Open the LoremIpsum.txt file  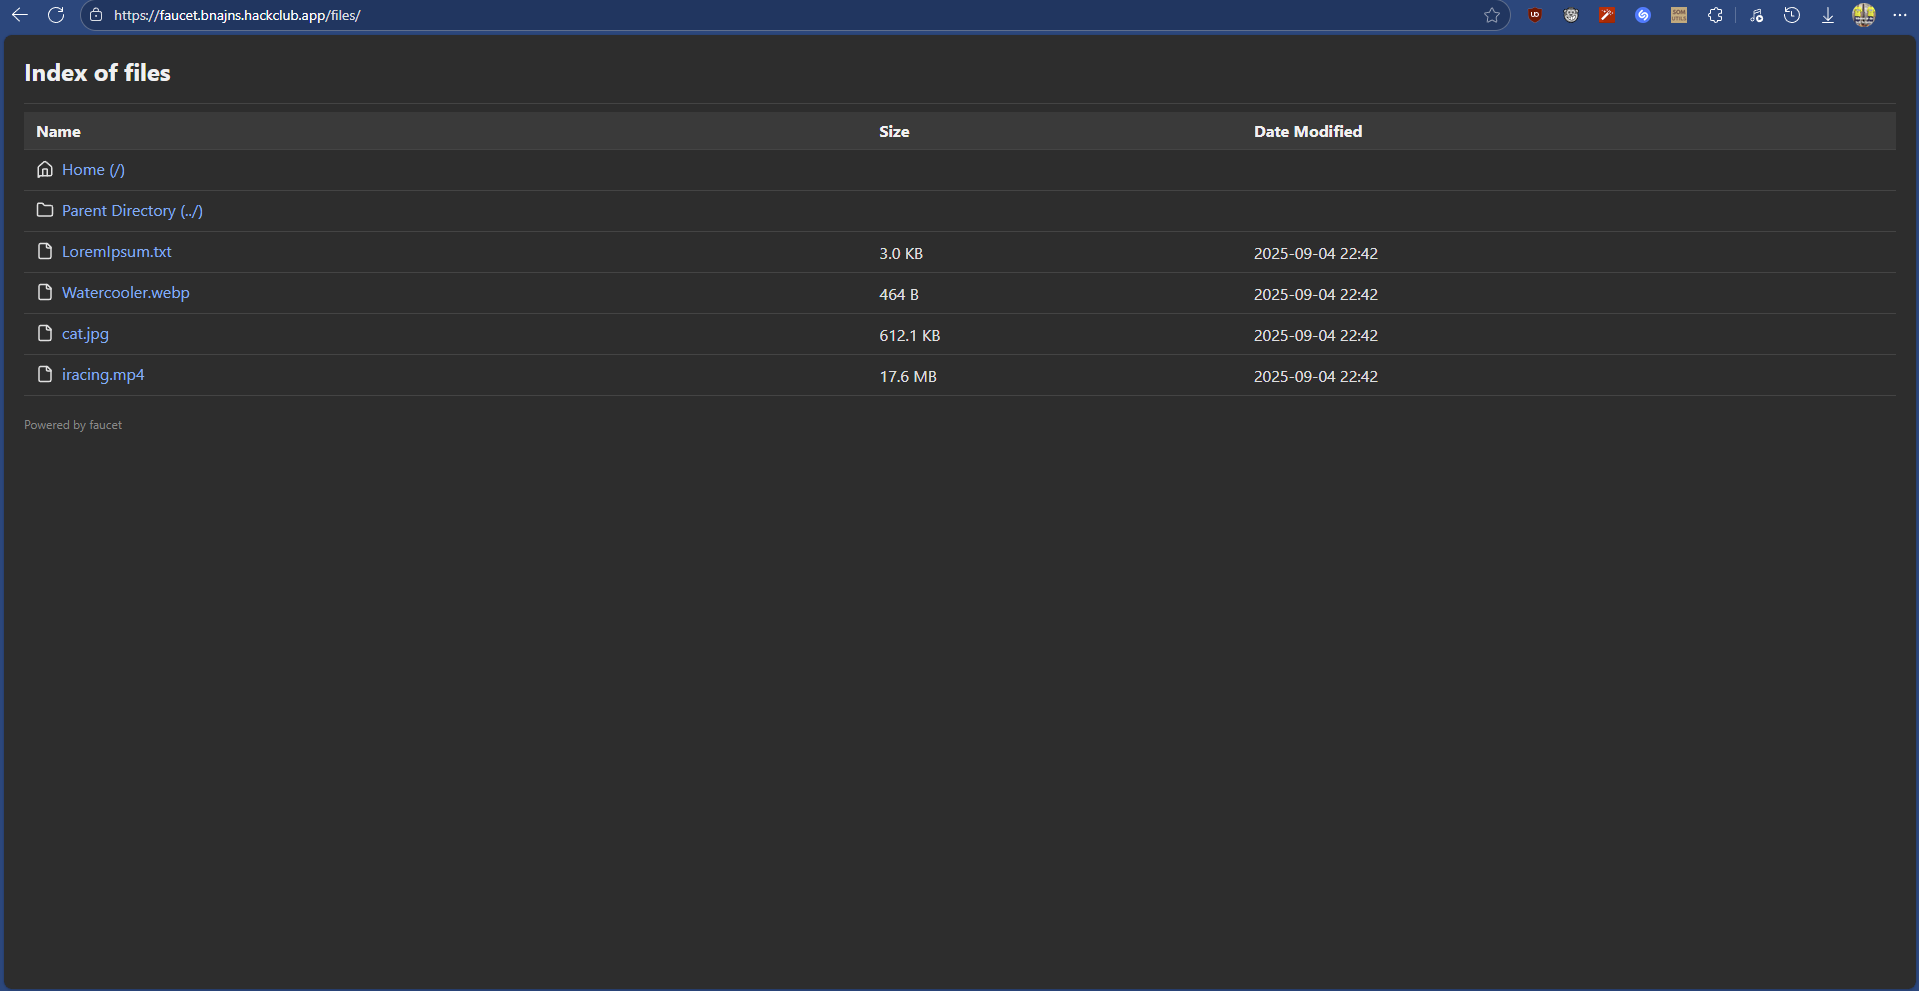pyautogui.click(x=116, y=252)
